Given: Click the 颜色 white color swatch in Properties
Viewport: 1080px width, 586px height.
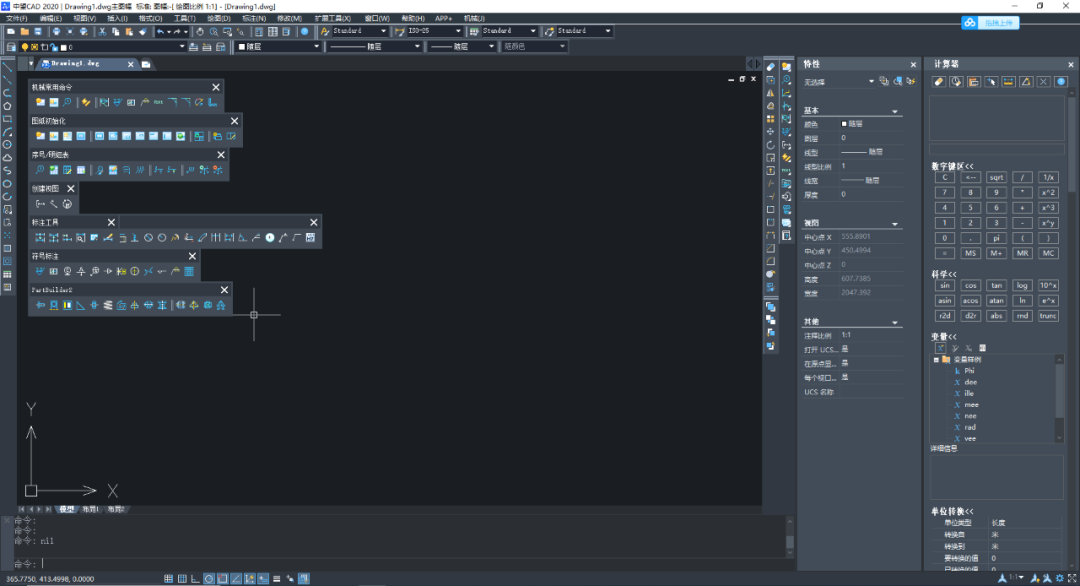Looking at the screenshot, I should click(x=844, y=124).
